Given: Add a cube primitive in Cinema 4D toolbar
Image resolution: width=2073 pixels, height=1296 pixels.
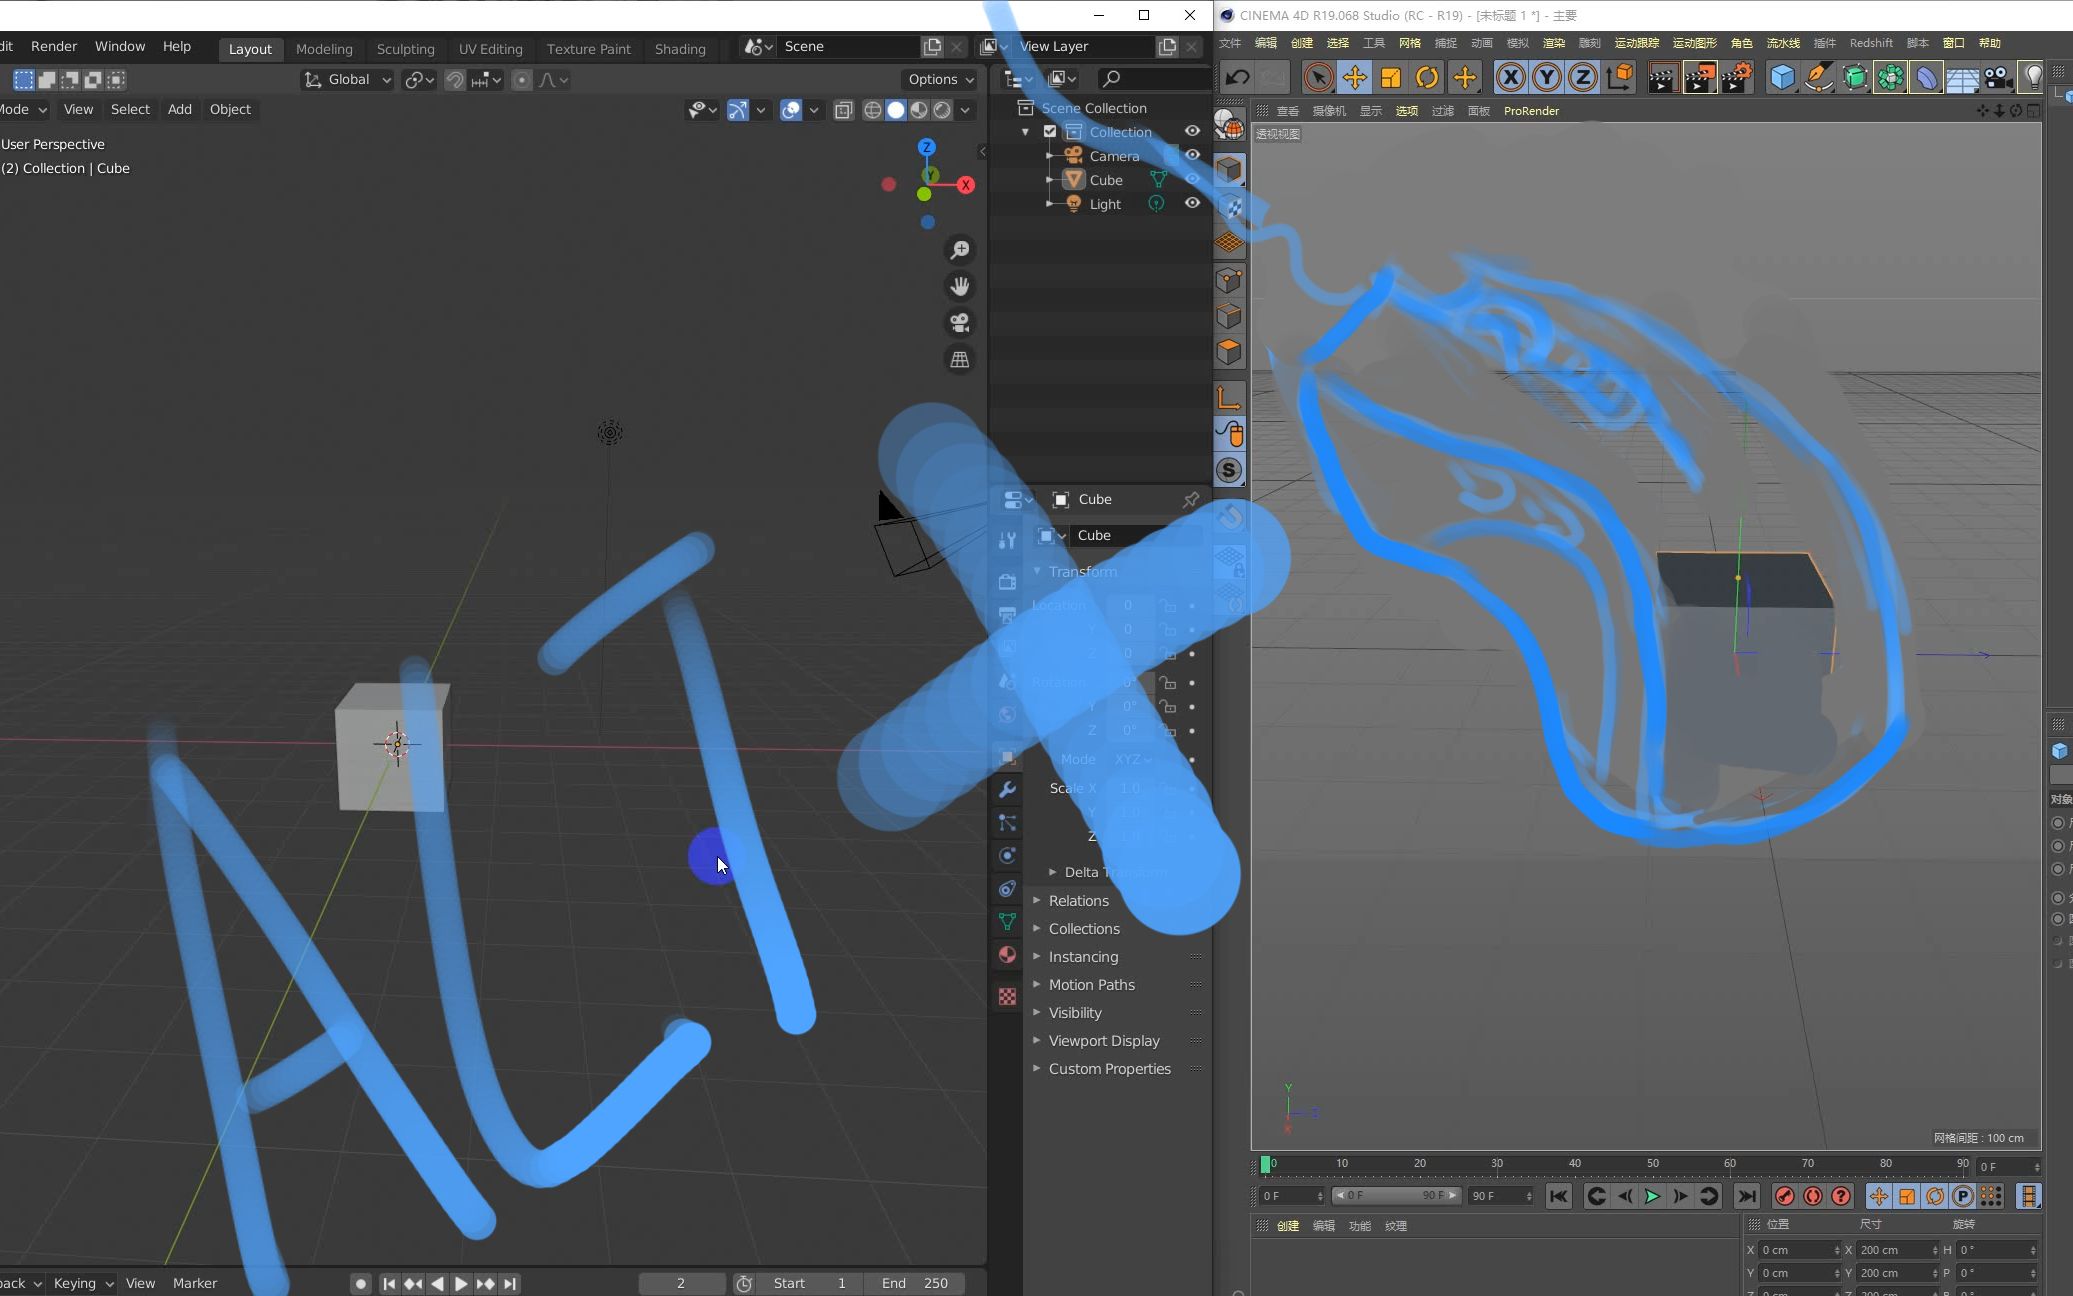Looking at the screenshot, I should coord(1784,77).
